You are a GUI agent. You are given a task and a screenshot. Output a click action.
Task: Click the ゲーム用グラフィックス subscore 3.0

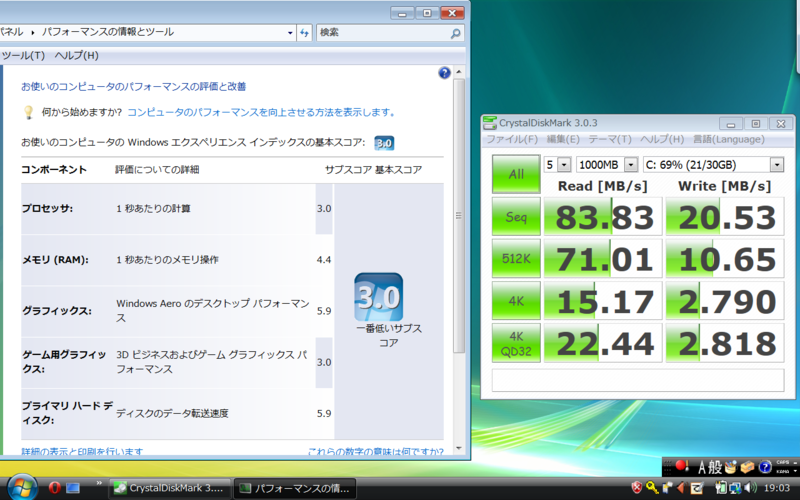click(x=324, y=362)
